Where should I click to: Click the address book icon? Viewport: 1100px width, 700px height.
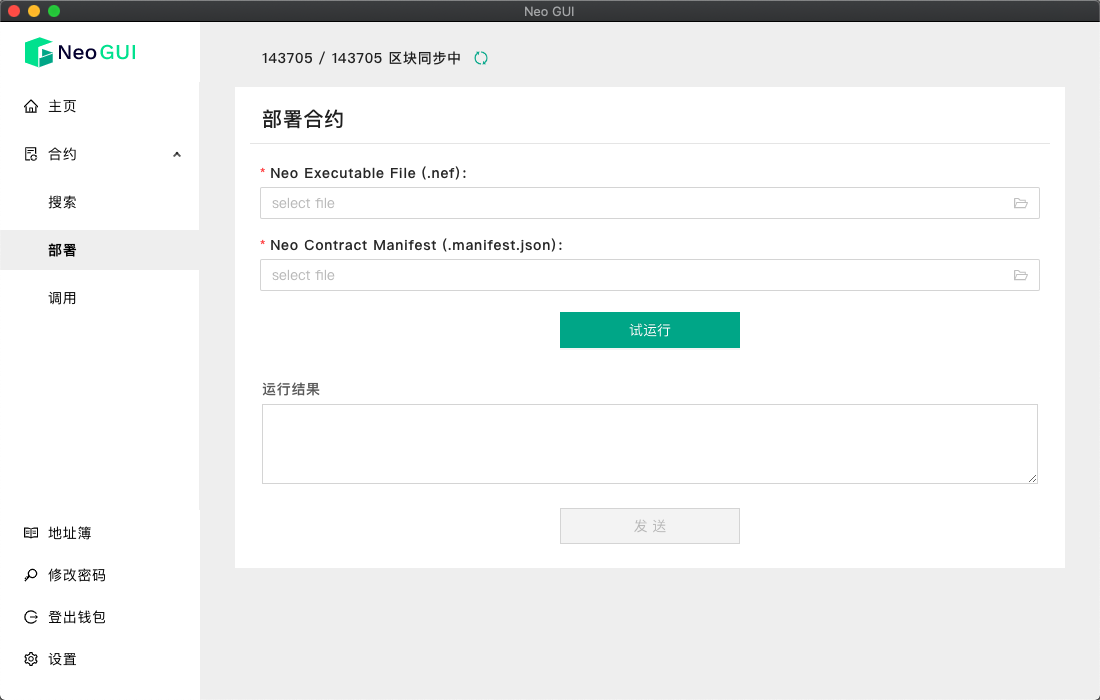31,533
